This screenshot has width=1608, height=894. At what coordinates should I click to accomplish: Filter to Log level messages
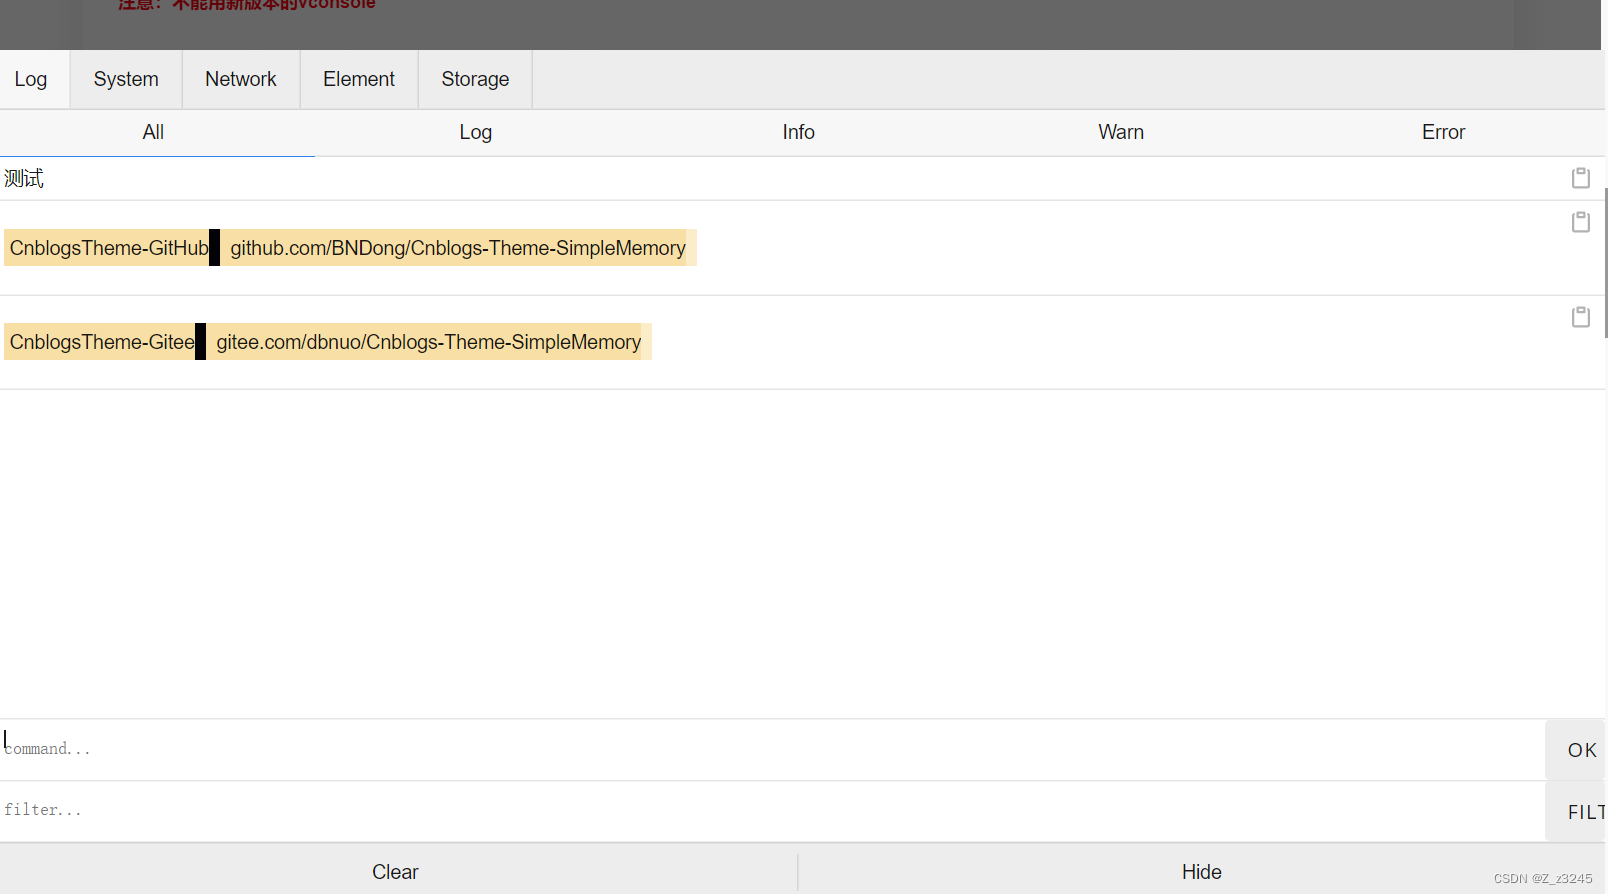(476, 132)
